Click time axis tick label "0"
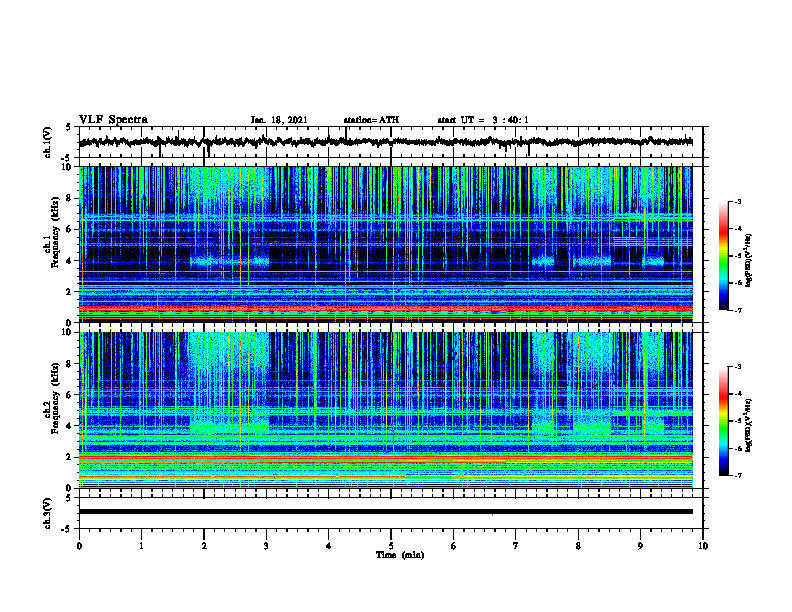The height and width of the screenshot is (612, 792). click(79, 546)
